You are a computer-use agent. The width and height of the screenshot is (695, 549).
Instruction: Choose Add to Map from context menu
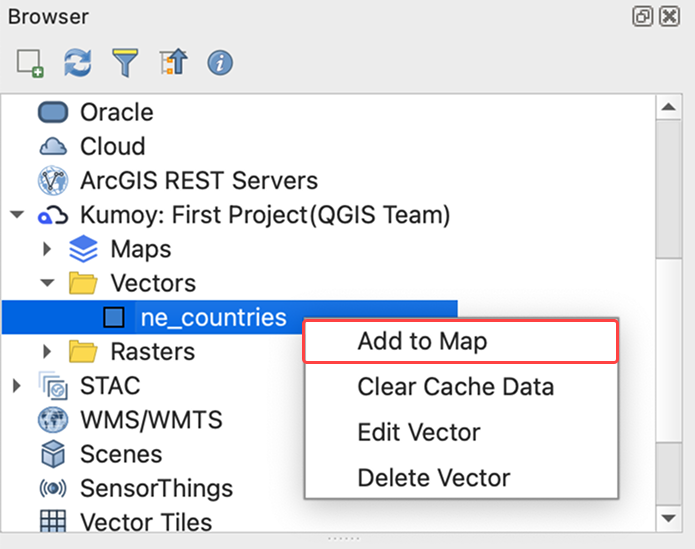(461, 342)
